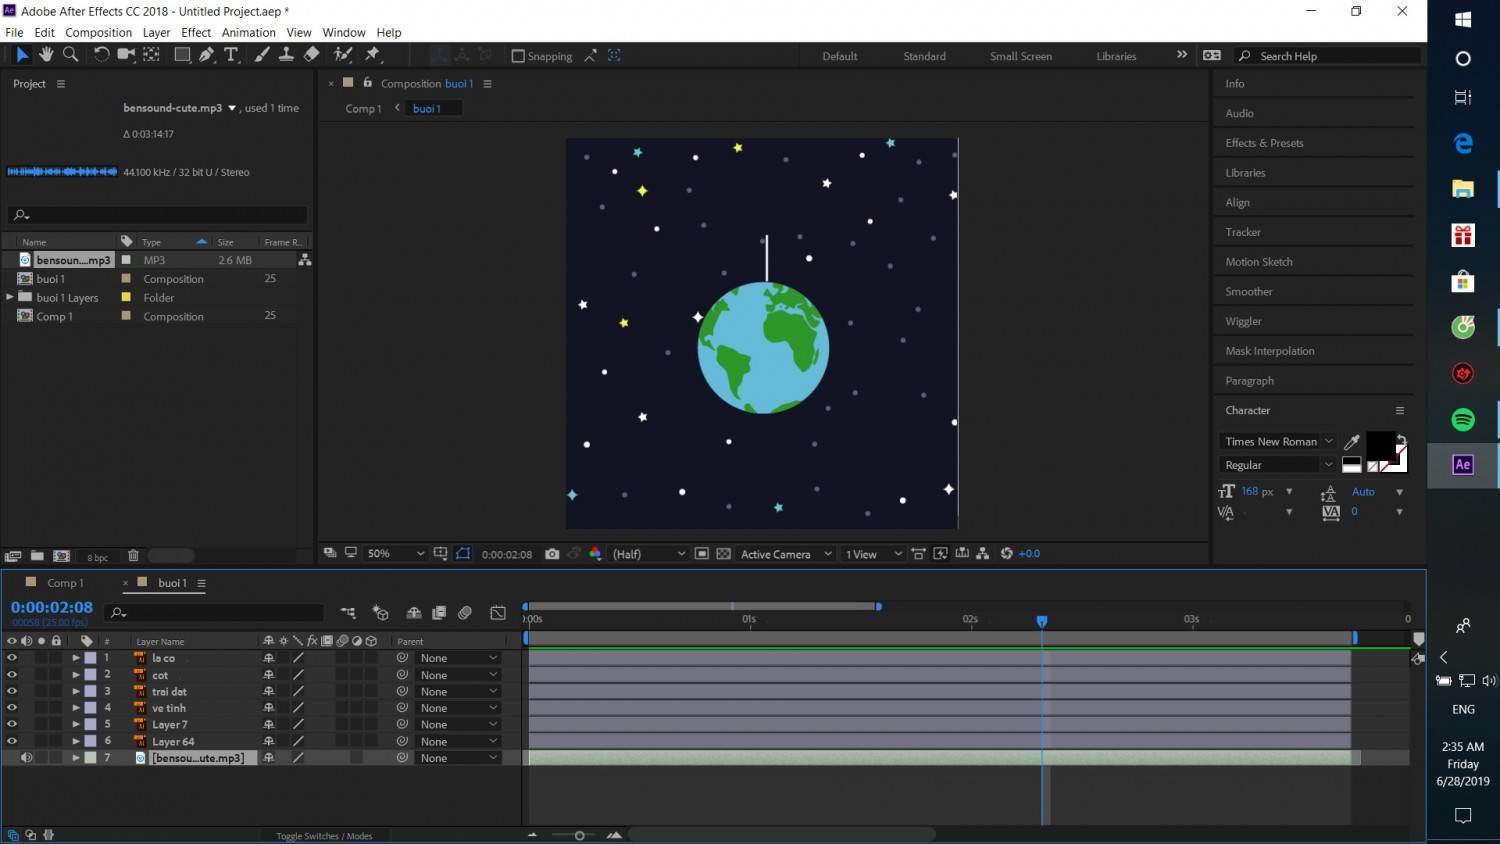Select the Clone Stamp tool

[286, 55]
